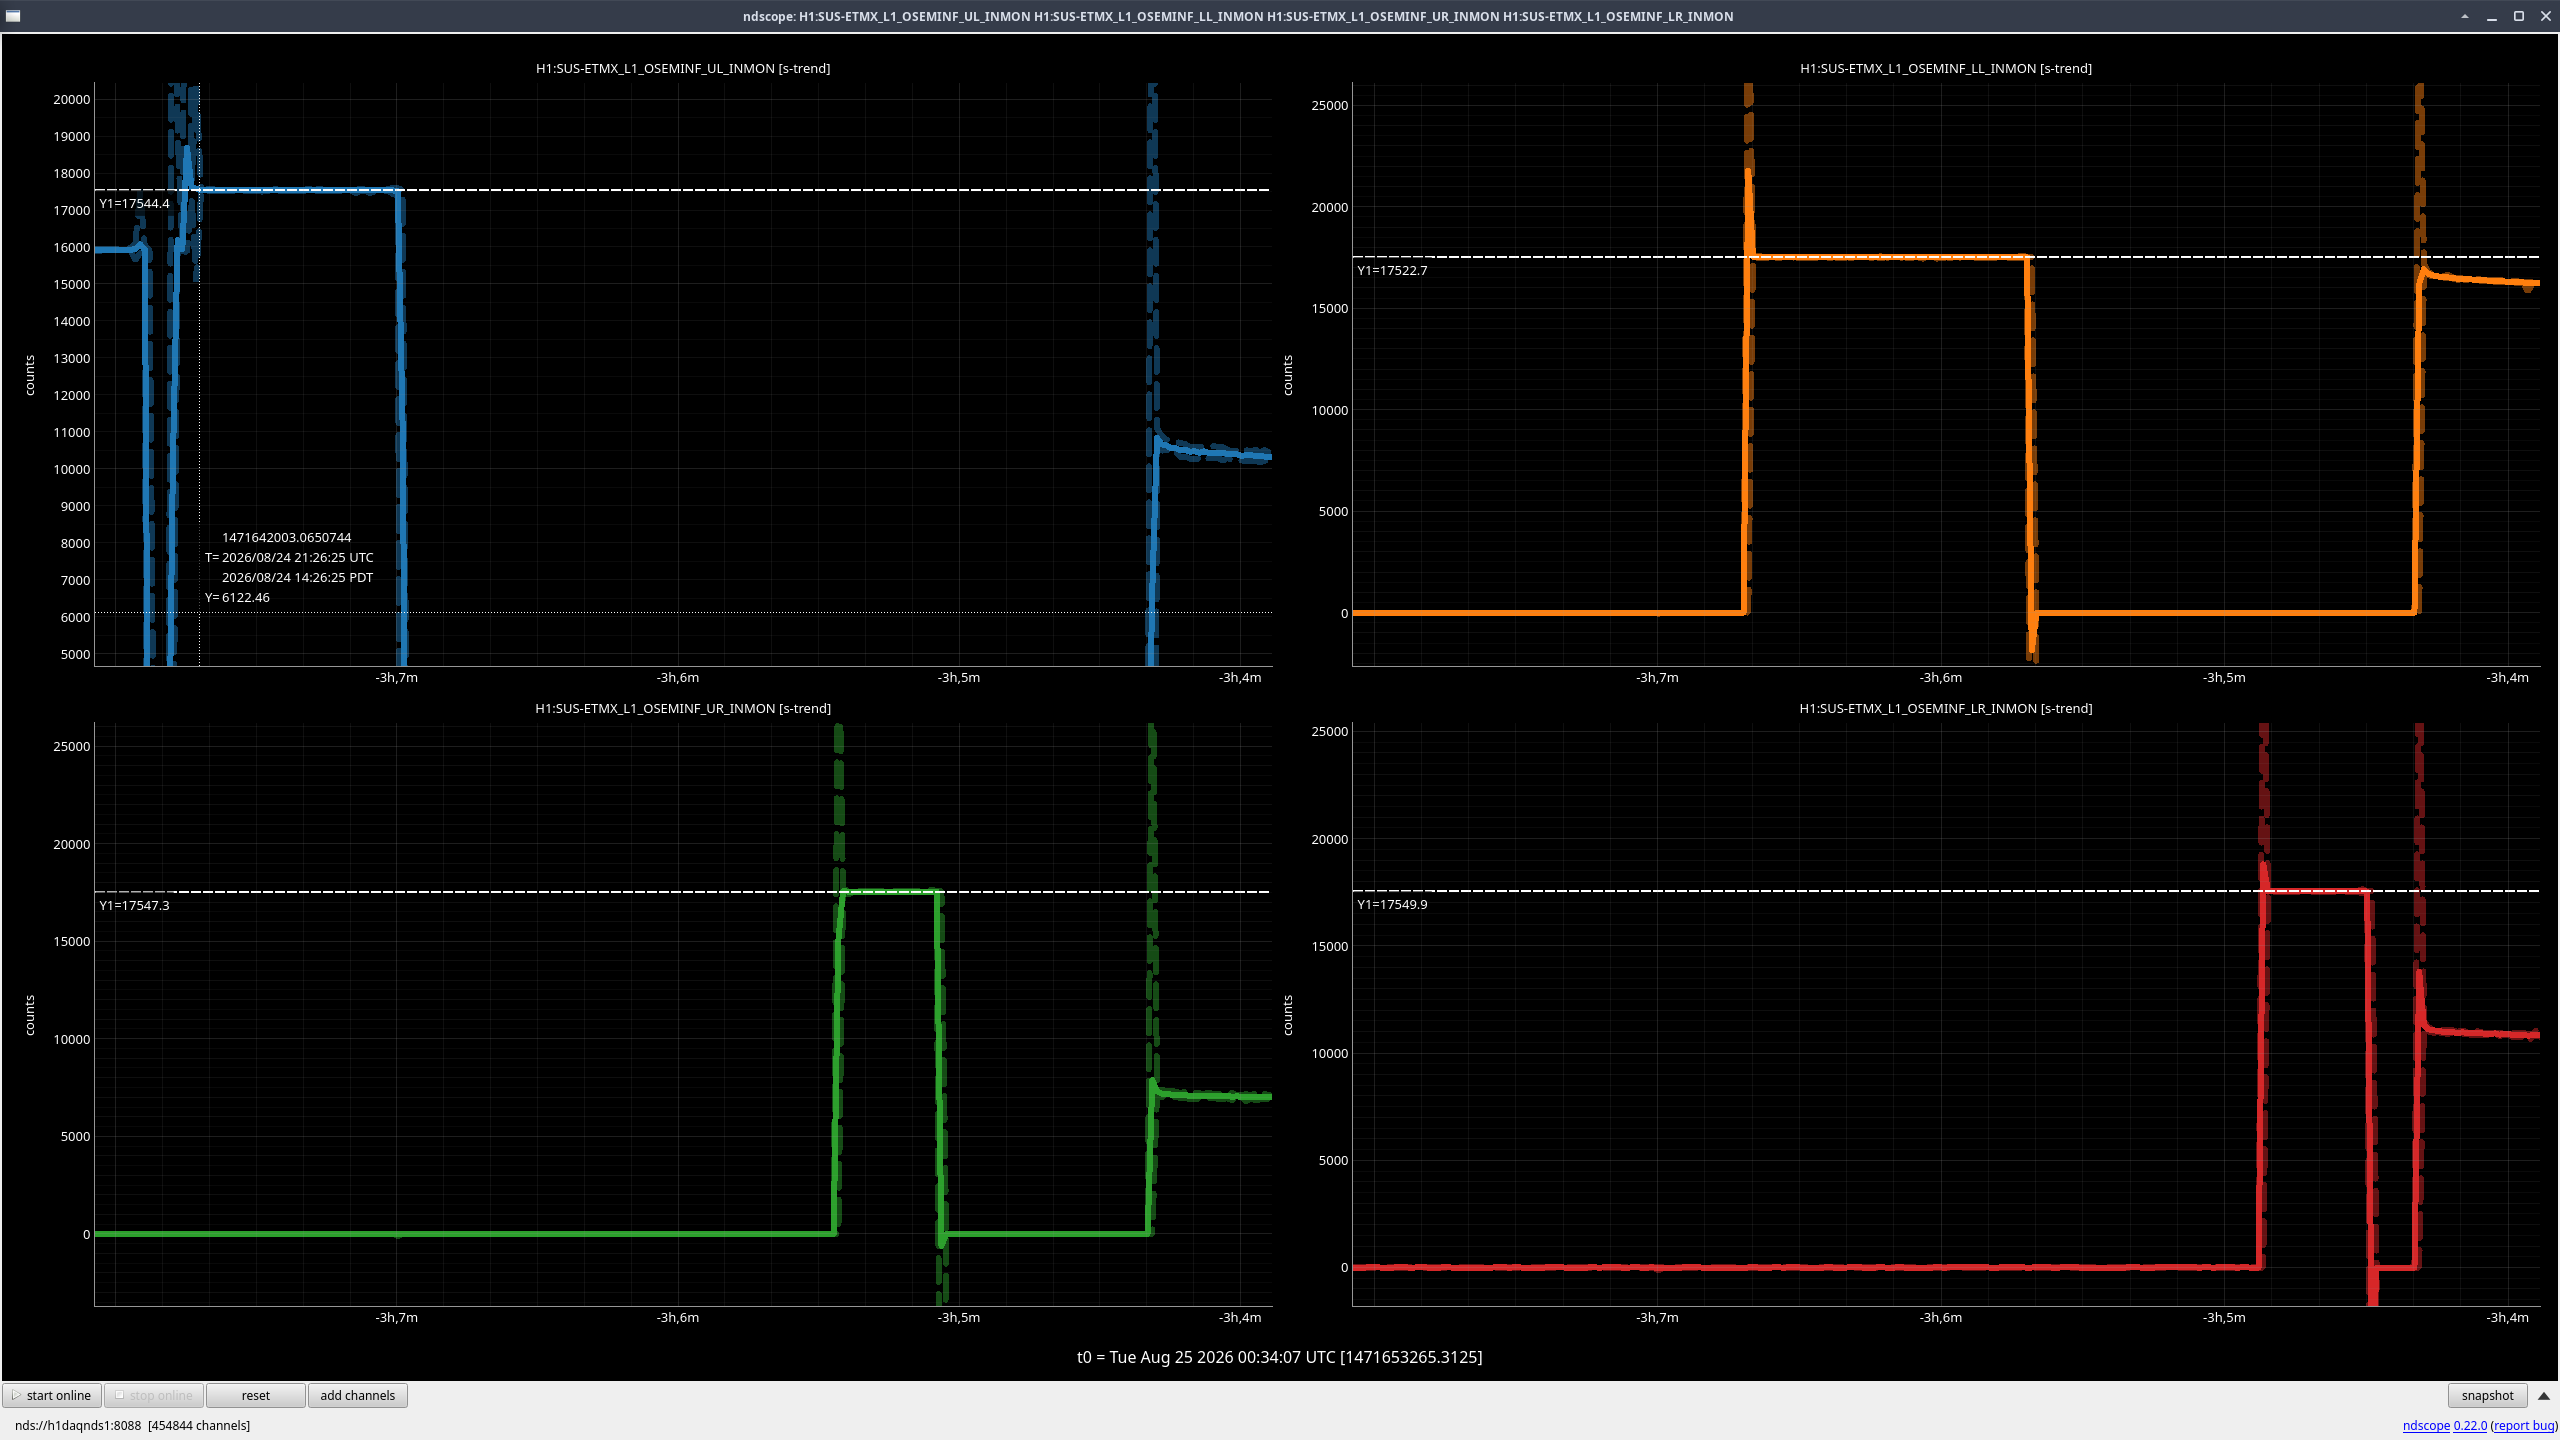Screen dimensions: 2560x1440
Task: Click the UL_INMON plot title
Action: coord(683,68)
